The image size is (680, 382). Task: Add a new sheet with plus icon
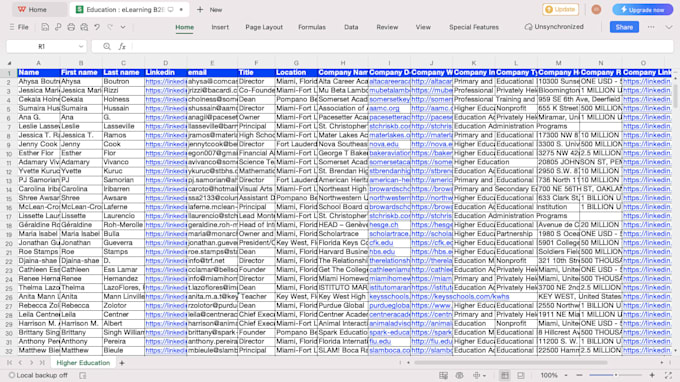(122, 363)
